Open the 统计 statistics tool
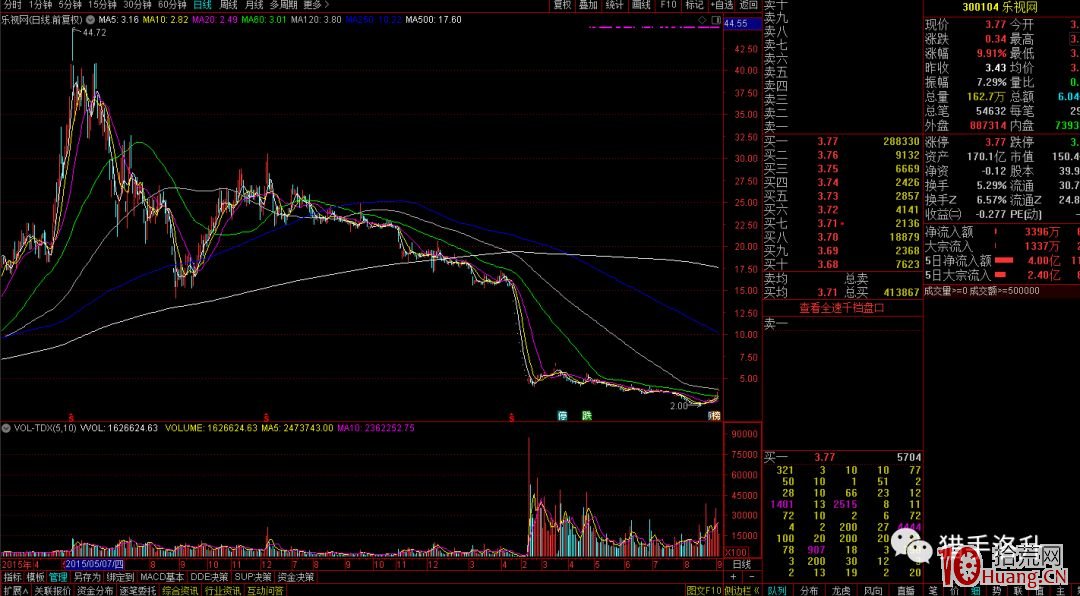The width and height of the screenshot is (1080, 596). [x=614, y=5]
